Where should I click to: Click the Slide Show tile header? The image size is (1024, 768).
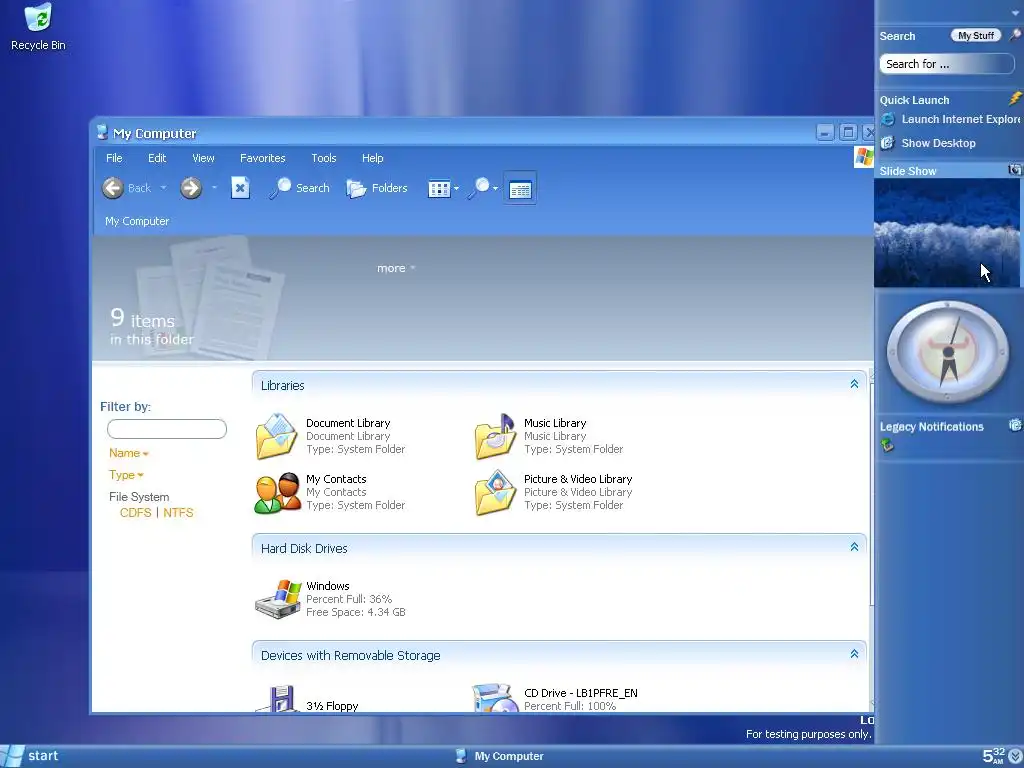[x=948, y=170]
